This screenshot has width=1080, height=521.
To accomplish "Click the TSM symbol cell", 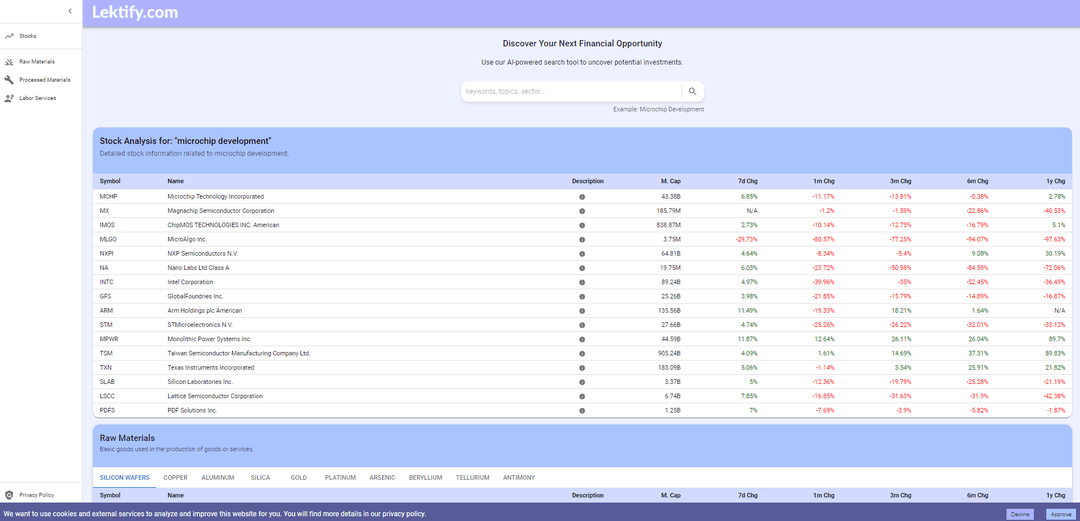I will tap(106, 354).
